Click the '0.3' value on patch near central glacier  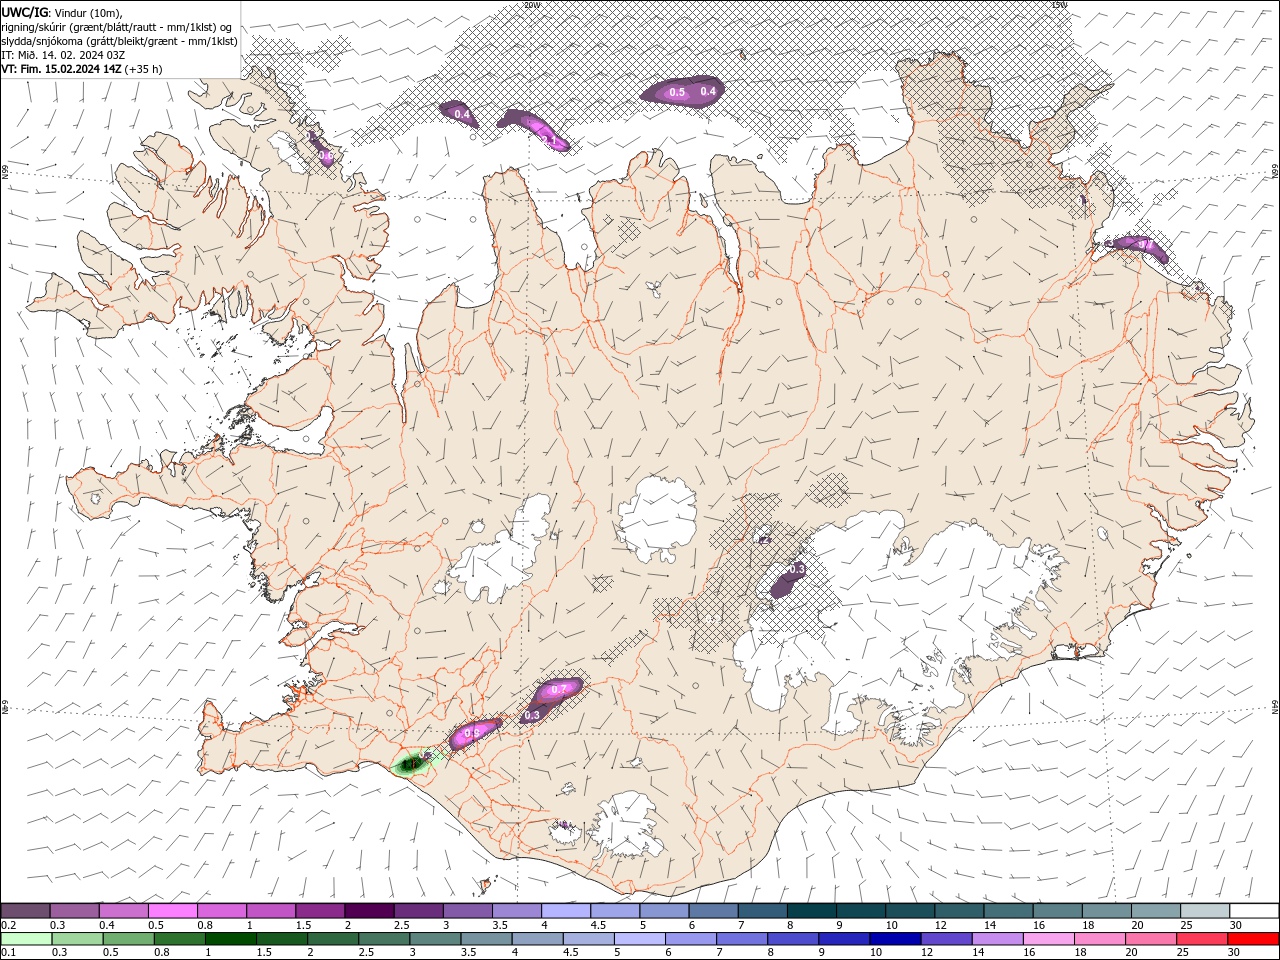pos(797,569)
